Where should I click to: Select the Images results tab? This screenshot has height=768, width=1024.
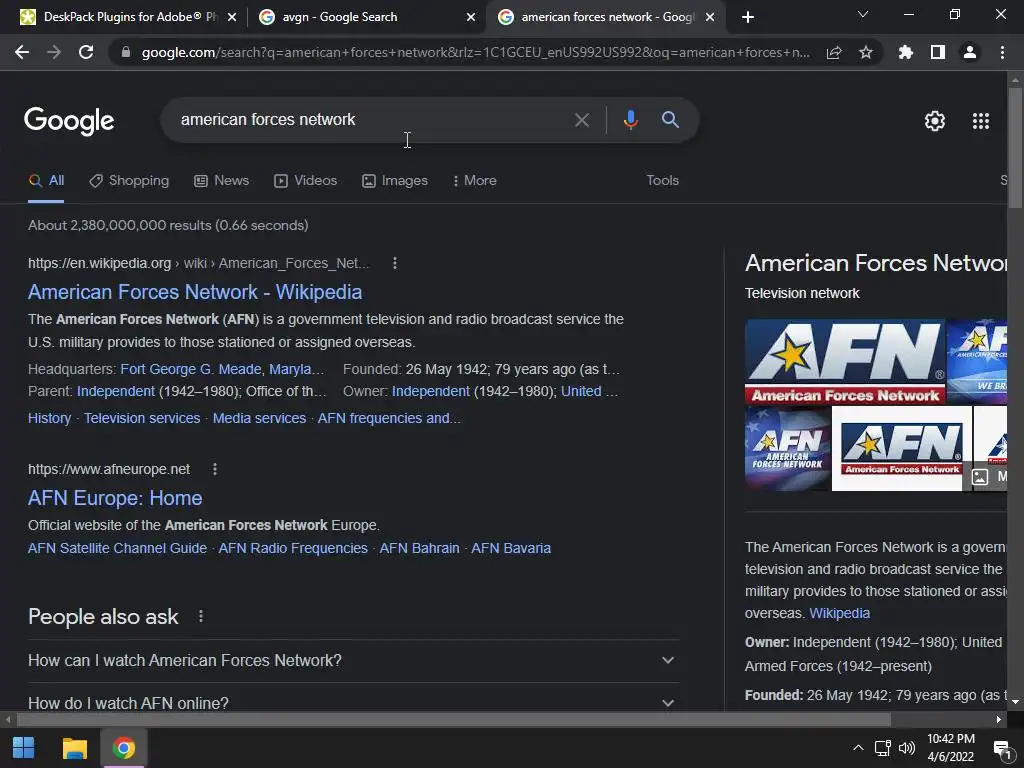395,181
